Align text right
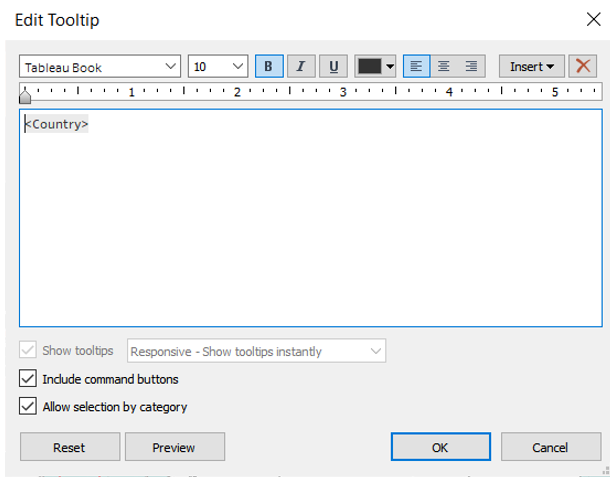This screenshot has height=481, width=613. coord(471,66)
